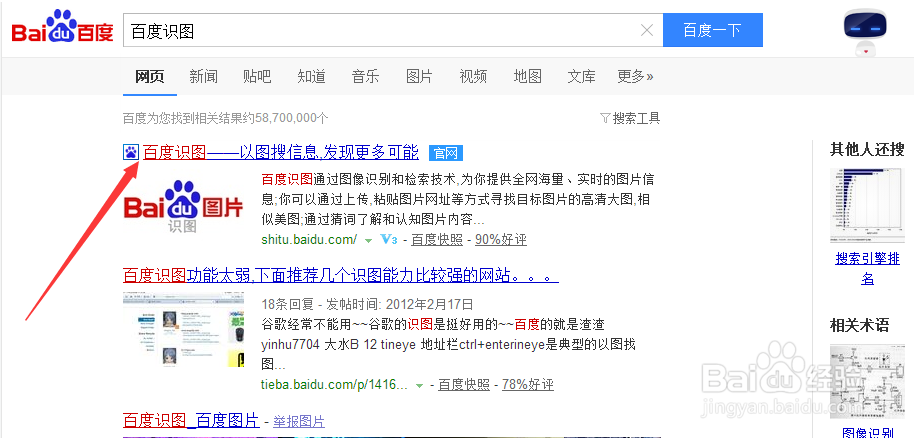The height and width of the screenshot is (438, 914).
Task: Open the 地图 tab
Action: [x=528, y=76]
